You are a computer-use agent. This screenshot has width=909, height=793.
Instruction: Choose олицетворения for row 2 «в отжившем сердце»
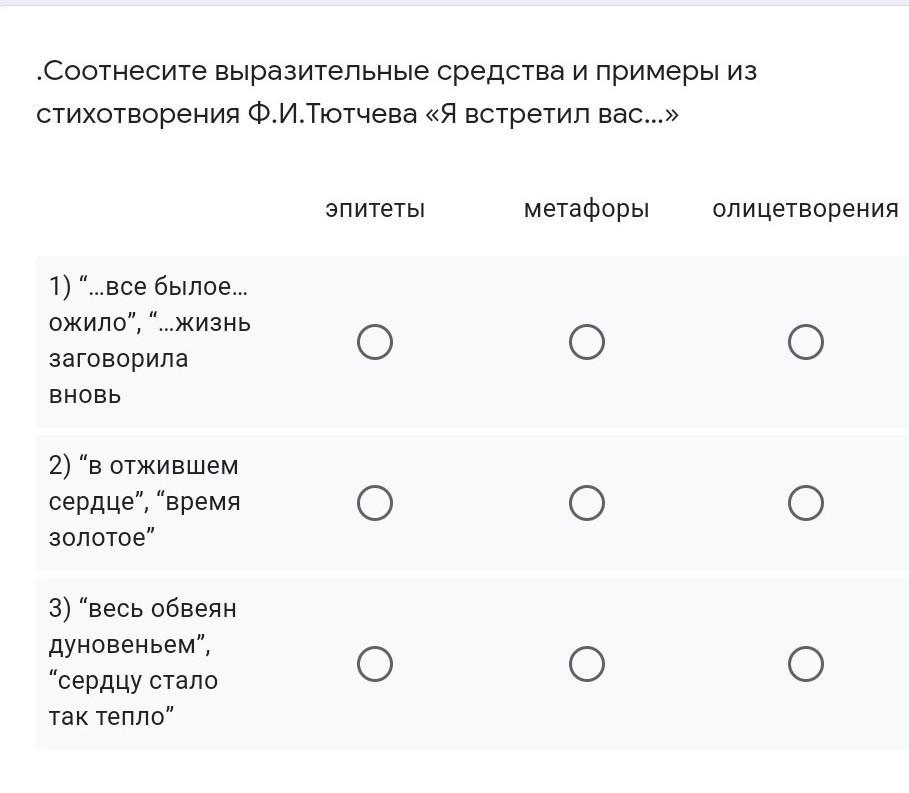click(x=805, y=503)
